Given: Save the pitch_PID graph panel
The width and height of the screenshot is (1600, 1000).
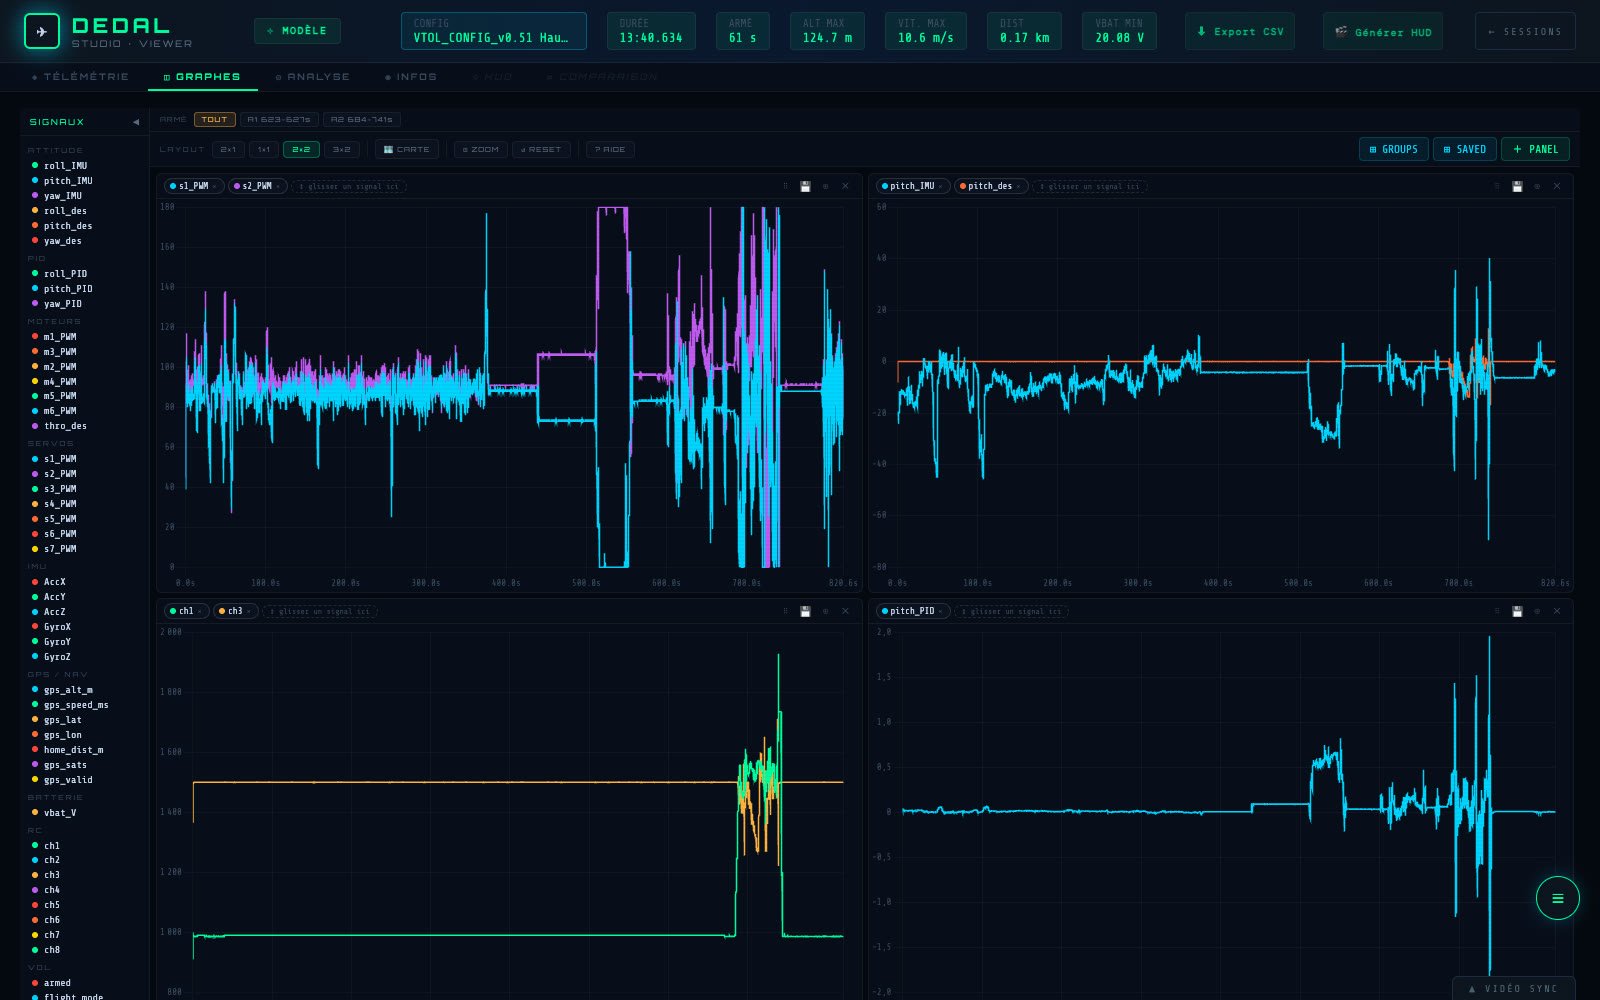Looking at the screenshot, I should pyautogui.click(x=1517, y=611).
